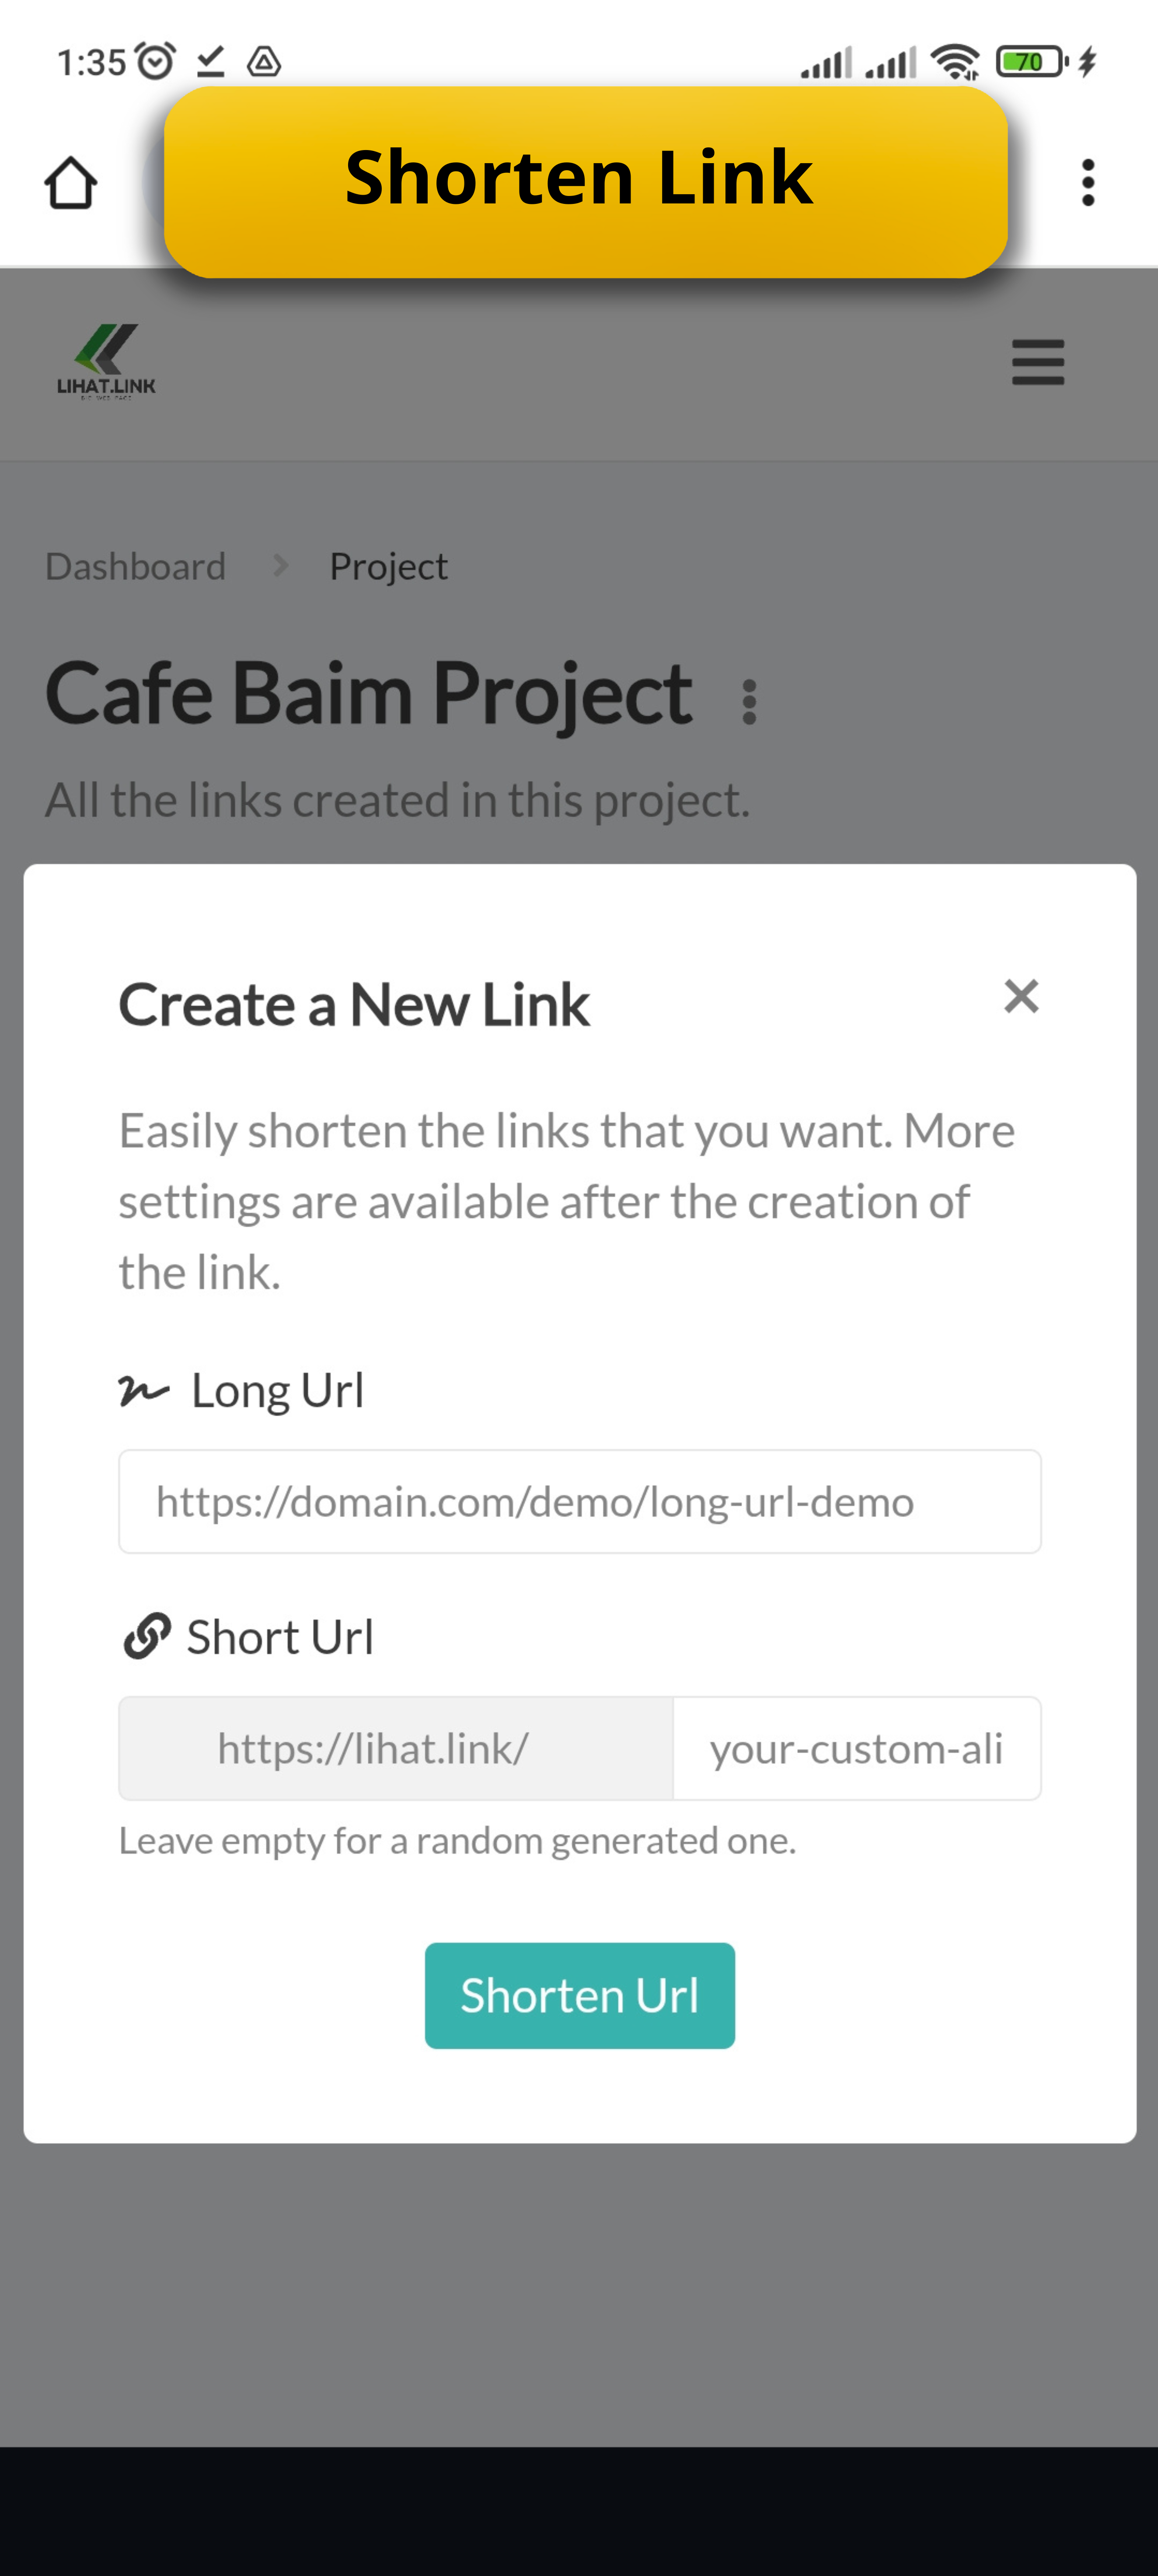Screen dimensions: 1158x2576
Task: Tap the Wi-Fi status icon
Action: coord(955,62)
